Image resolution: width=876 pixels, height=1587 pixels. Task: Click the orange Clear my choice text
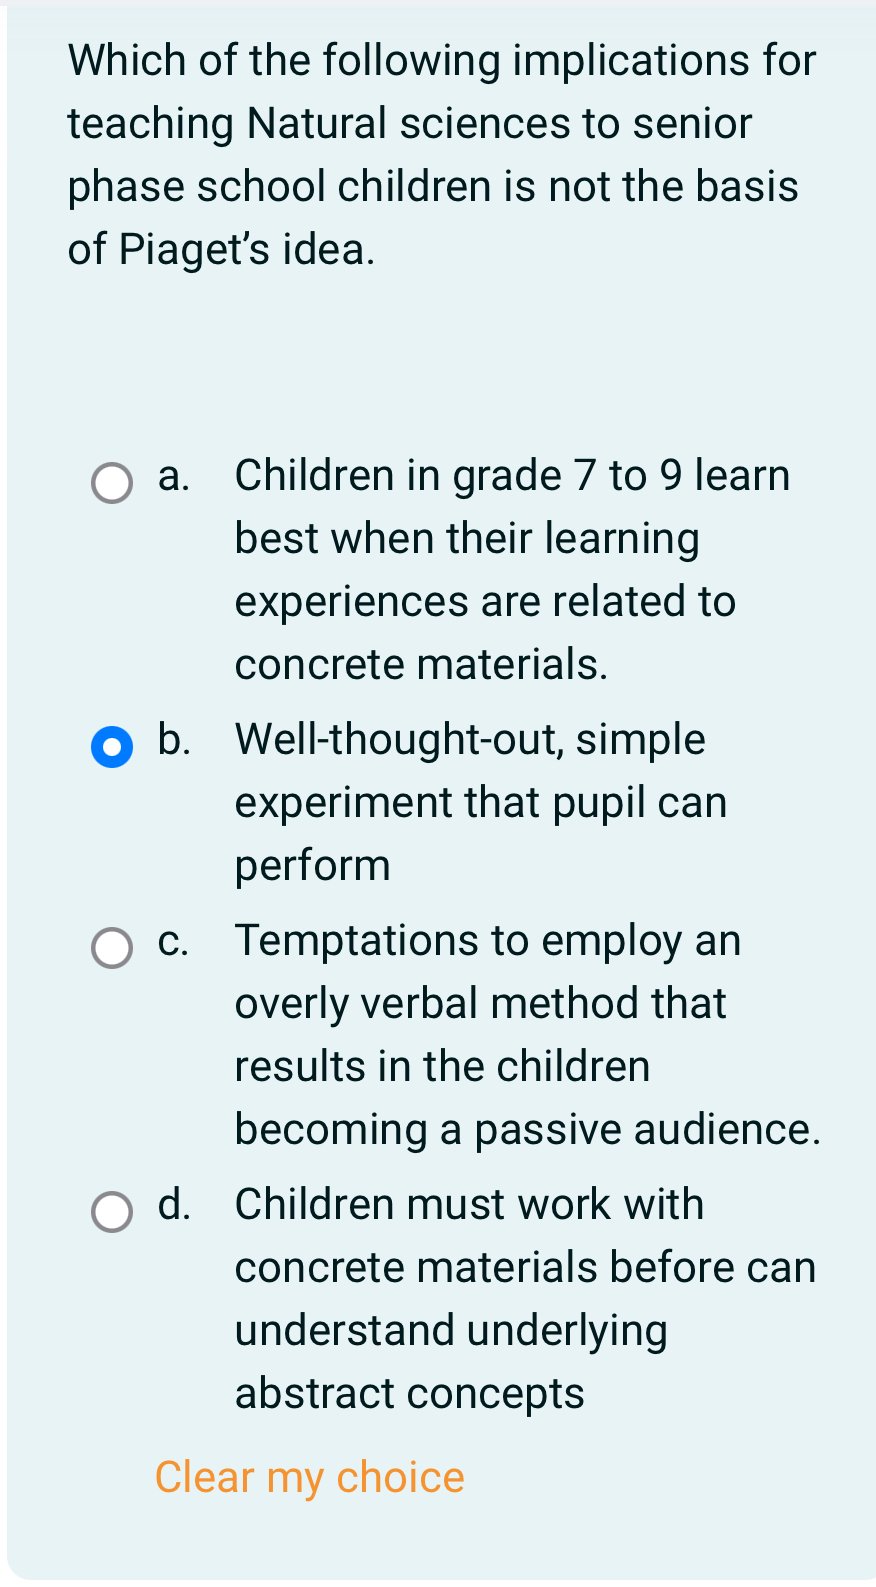coord(310,1477)
